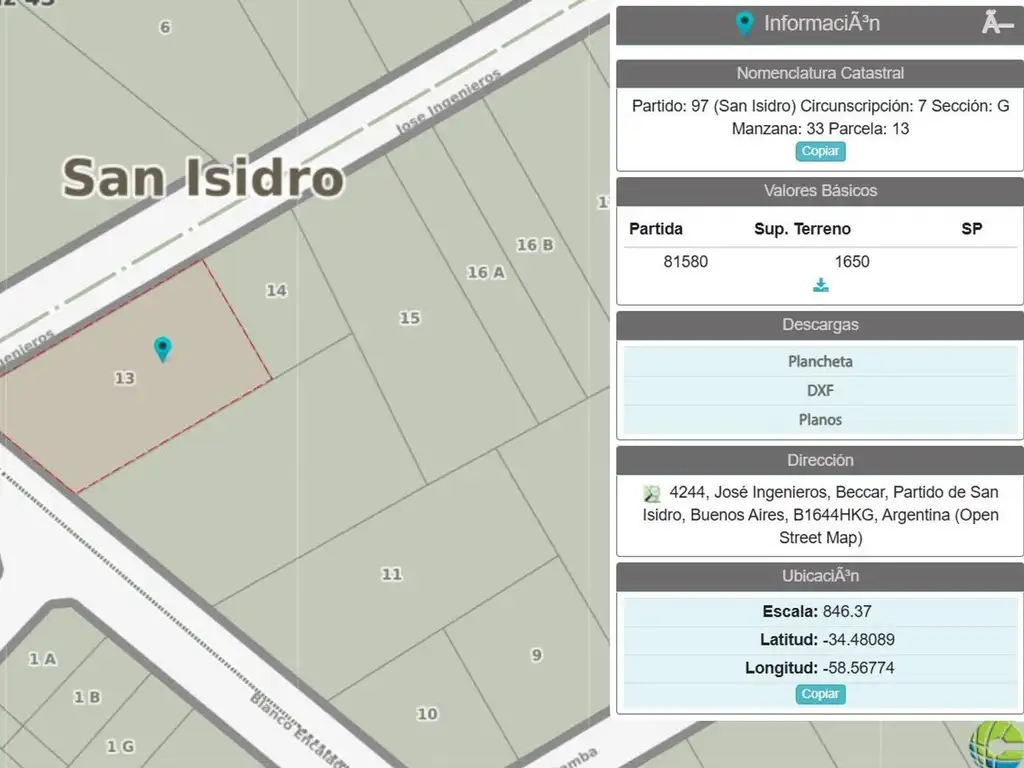Close the Información panel using the top-right icon
The width and height of the screenshot is (1024, 768).
coord(997,23)
